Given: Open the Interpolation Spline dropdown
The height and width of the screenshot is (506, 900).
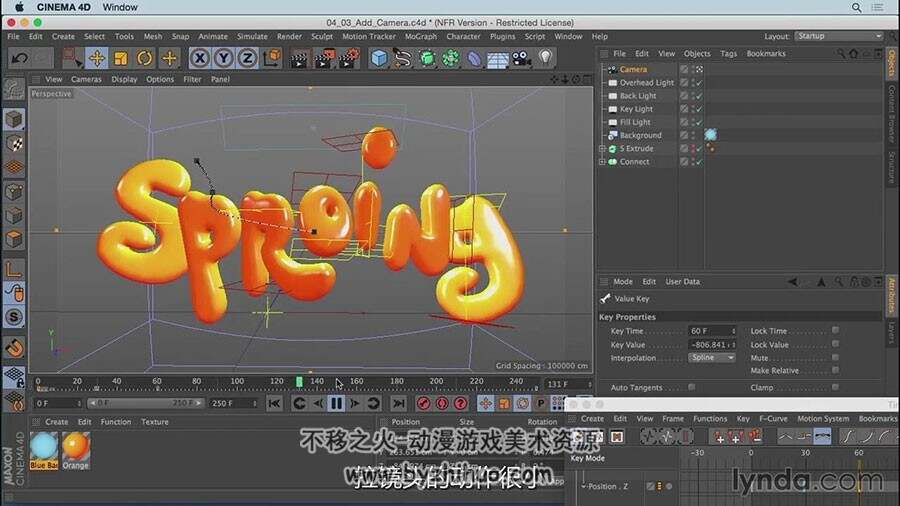Looking at the screenshot, I should coord(712,358).
